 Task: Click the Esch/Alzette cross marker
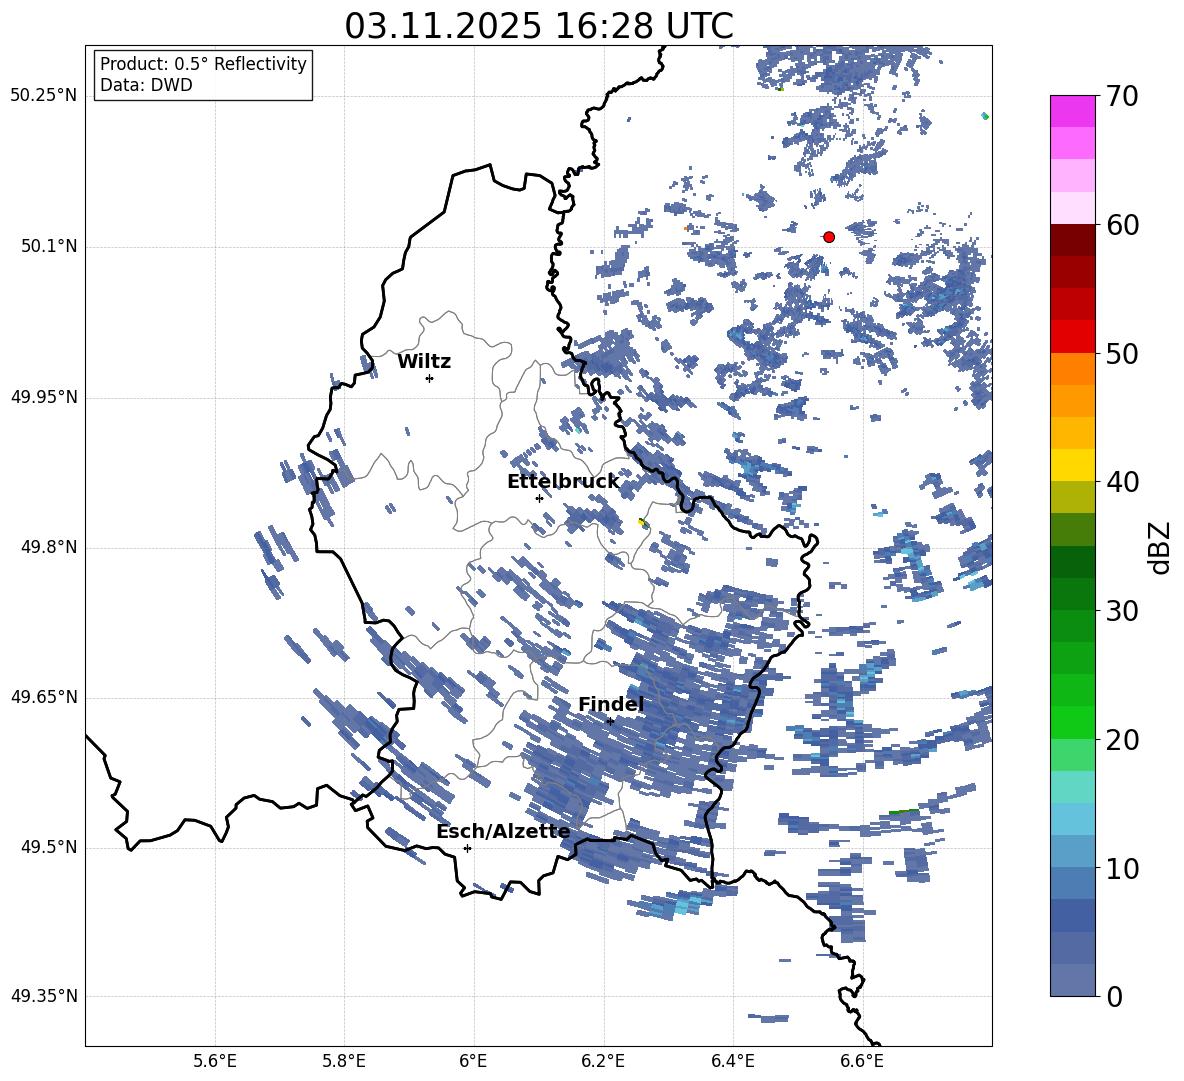coord(467,848)
